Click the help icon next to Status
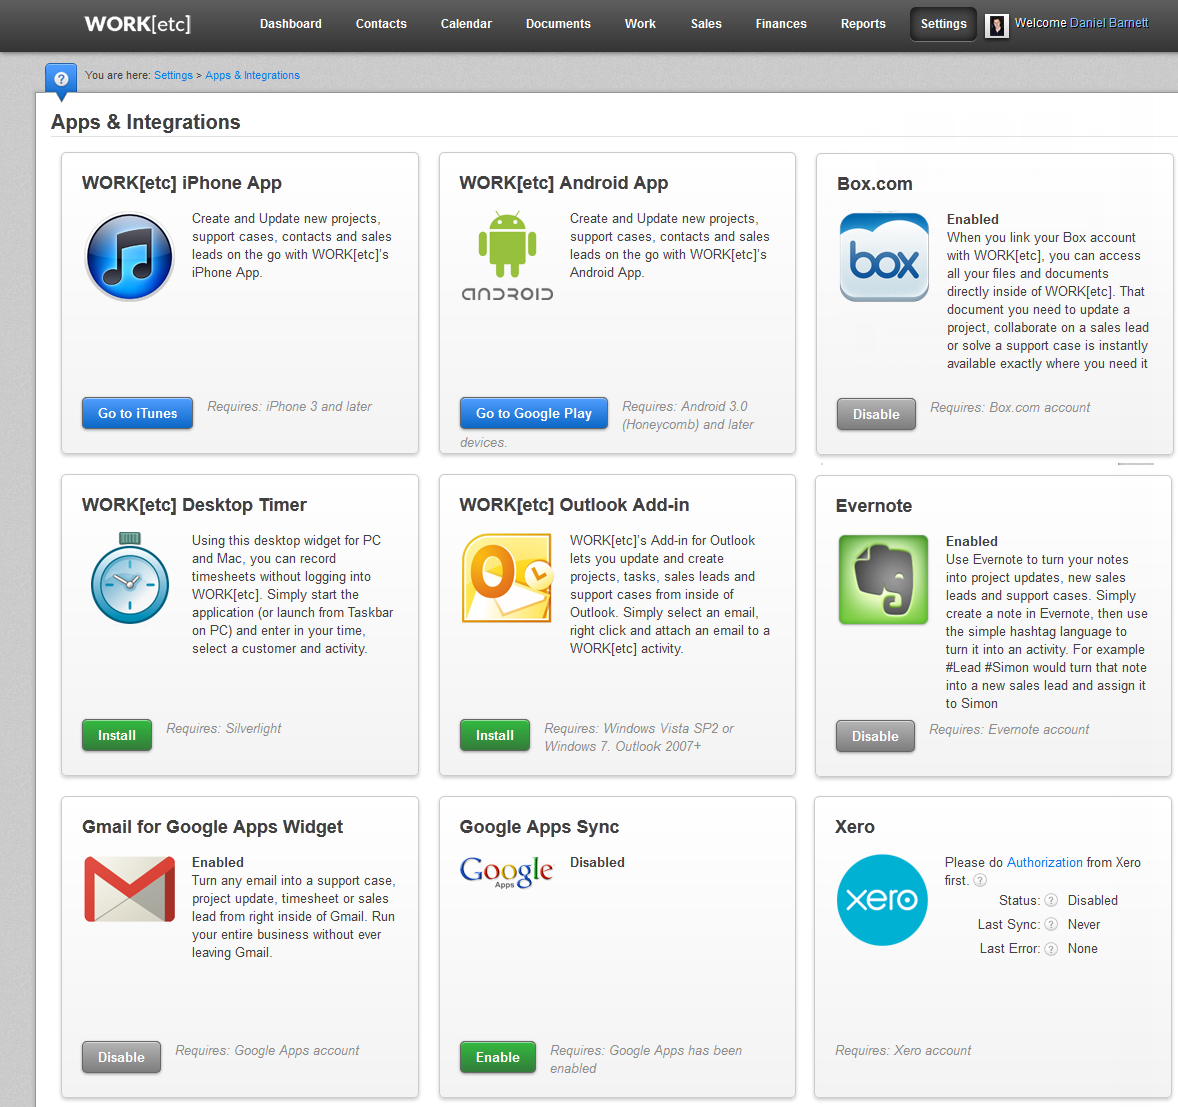Image resolution: width=1178 pixels, height=1107 pixels. [x=1051, y=901]
